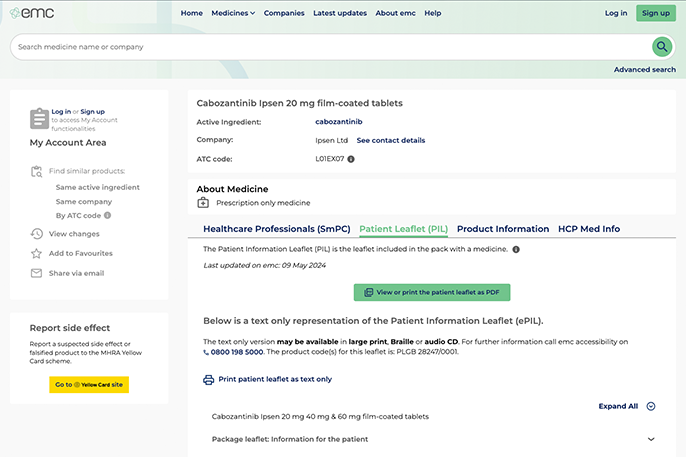Go to Home in top navigation
This screenshot has height=457, width=686.
pyautogui.click(x=192, y=13)
